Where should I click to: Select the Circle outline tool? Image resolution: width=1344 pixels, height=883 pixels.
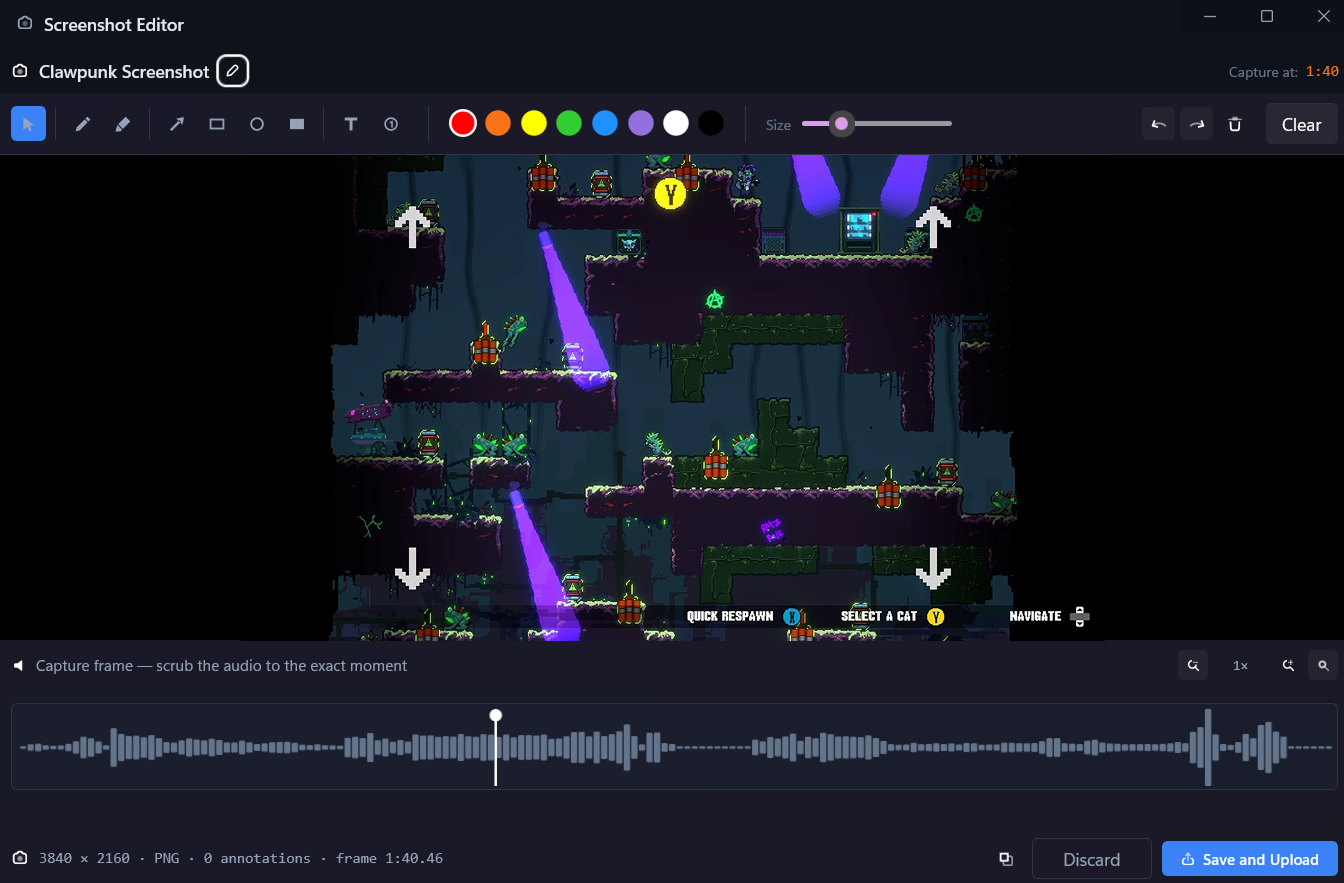[x=257, y=124]
